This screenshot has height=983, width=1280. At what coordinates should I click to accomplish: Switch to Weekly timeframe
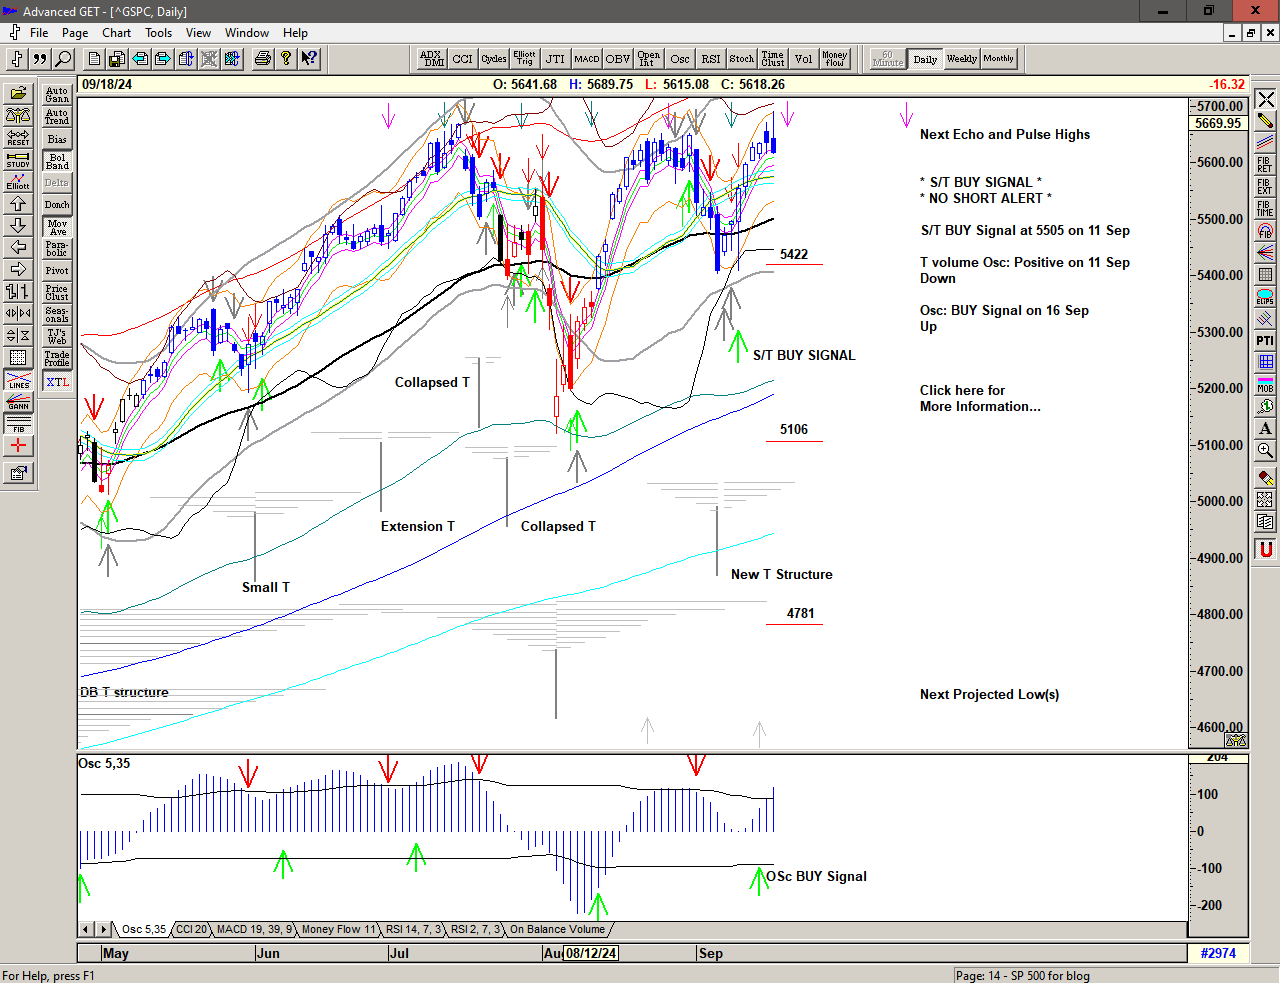tap(961, 59)
